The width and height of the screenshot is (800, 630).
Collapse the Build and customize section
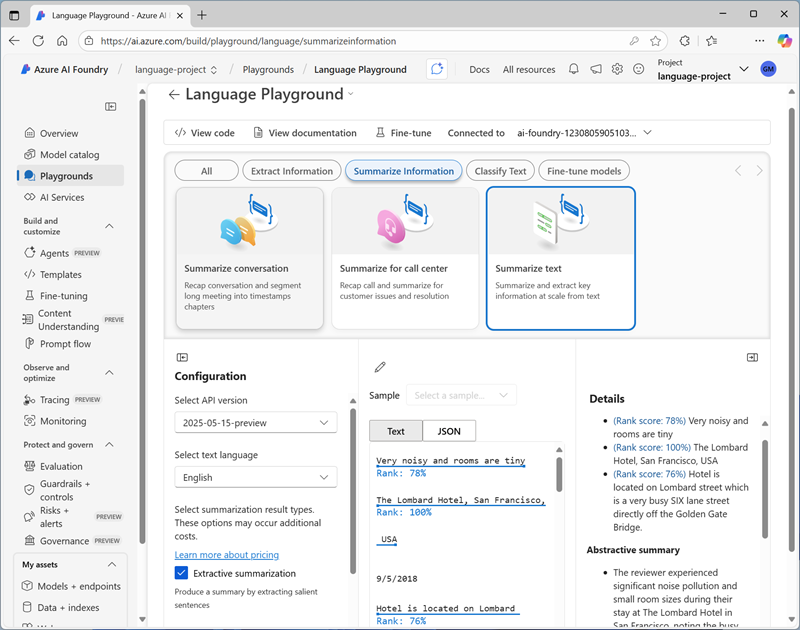pos(110,226)
